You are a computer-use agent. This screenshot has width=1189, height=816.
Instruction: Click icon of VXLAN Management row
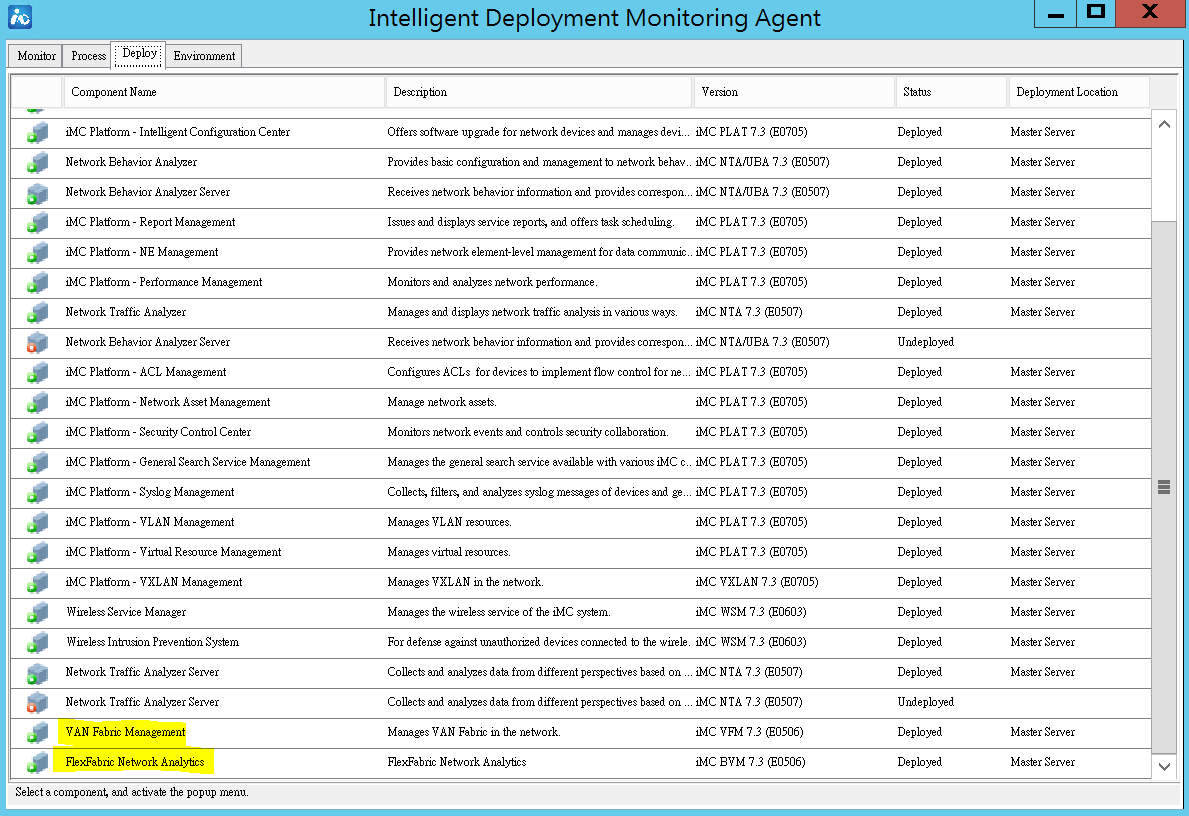(x=37, y=582)
